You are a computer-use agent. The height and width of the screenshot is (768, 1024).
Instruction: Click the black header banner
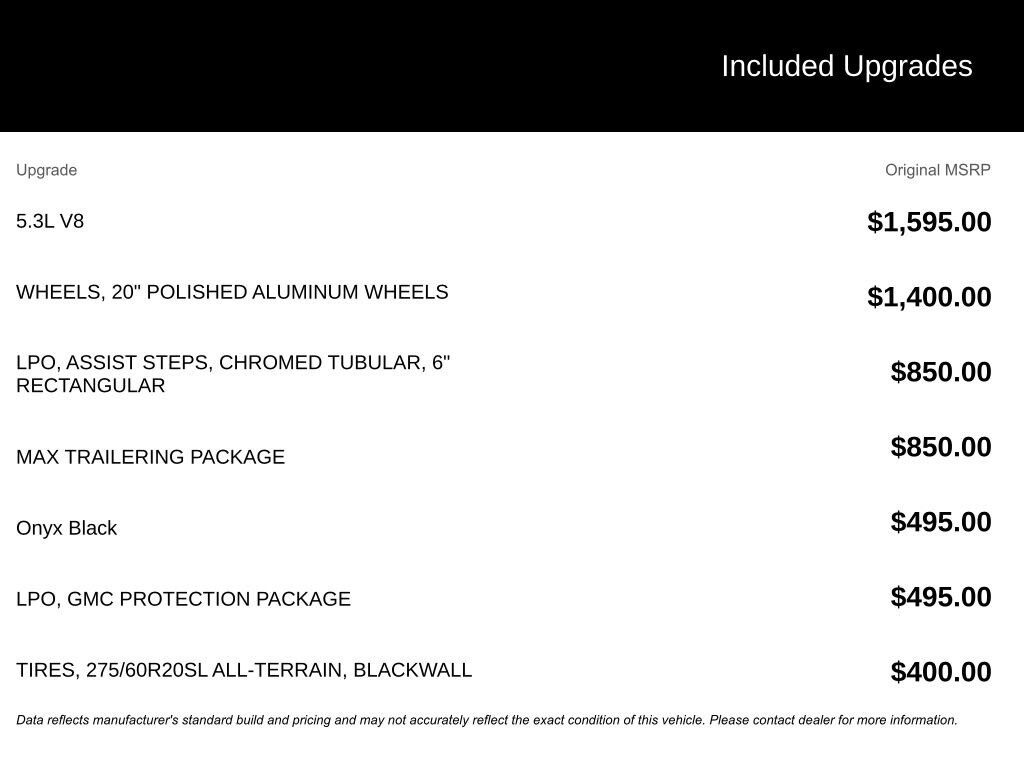pyautogui.click(x=350, y=66)
